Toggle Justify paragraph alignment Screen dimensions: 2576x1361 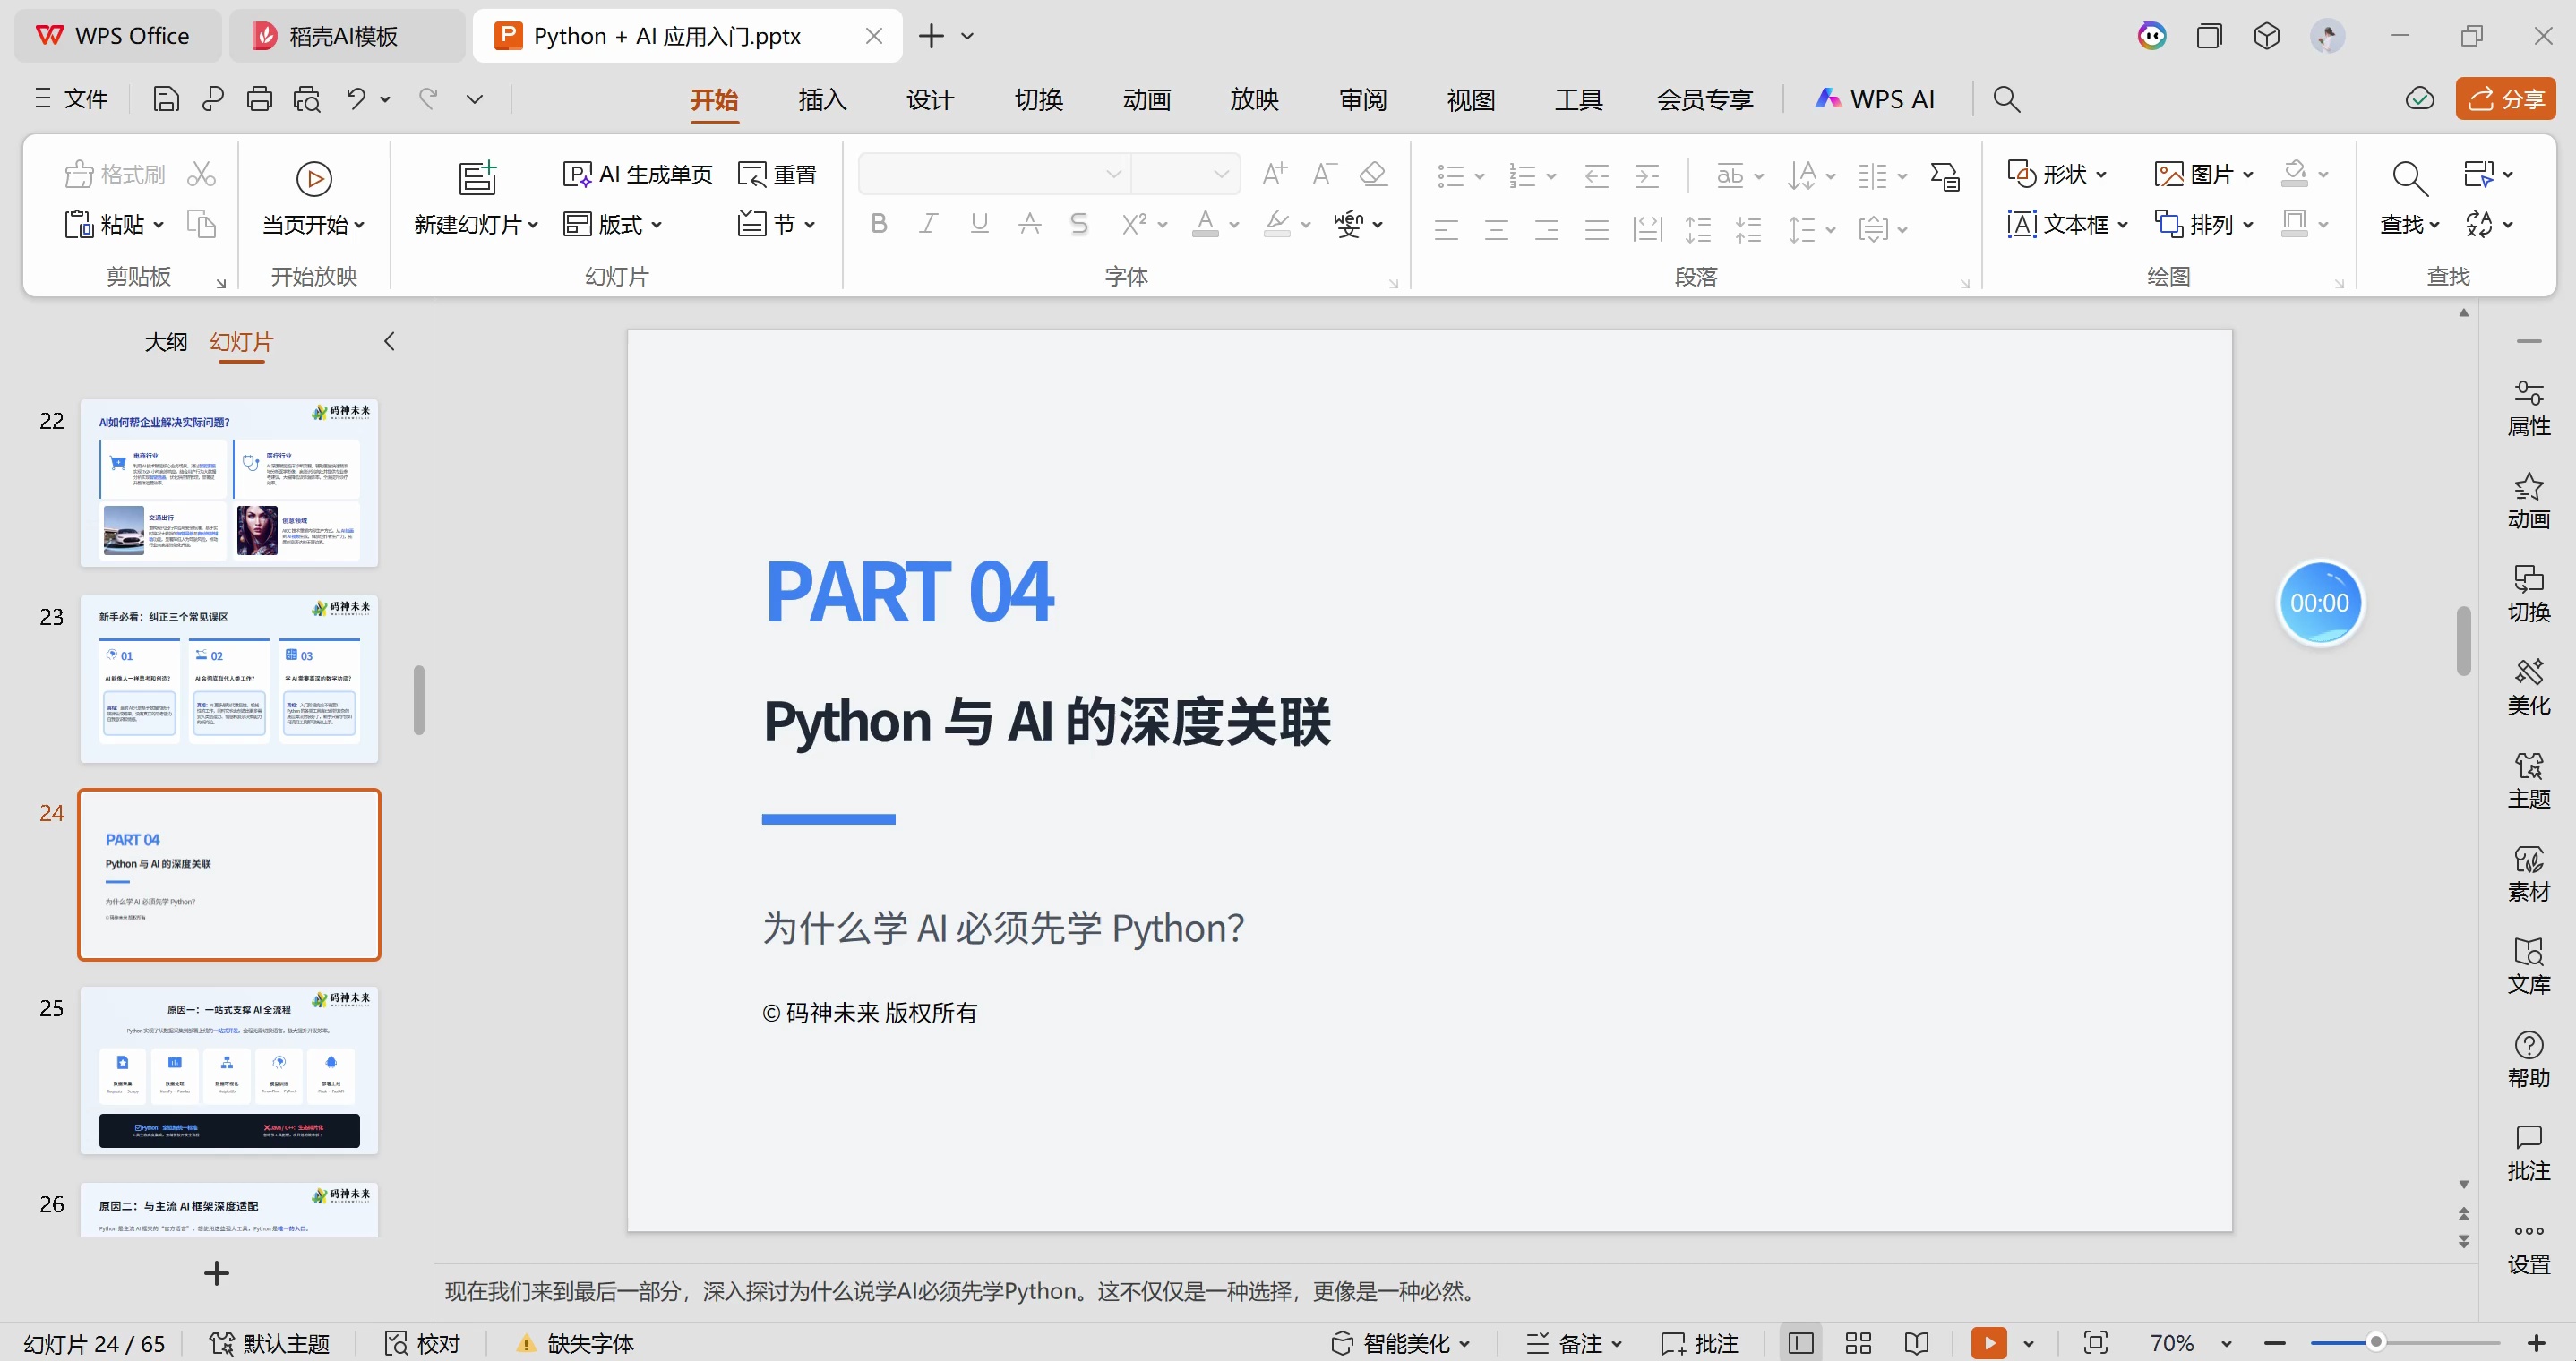(x=1596, y=230)
